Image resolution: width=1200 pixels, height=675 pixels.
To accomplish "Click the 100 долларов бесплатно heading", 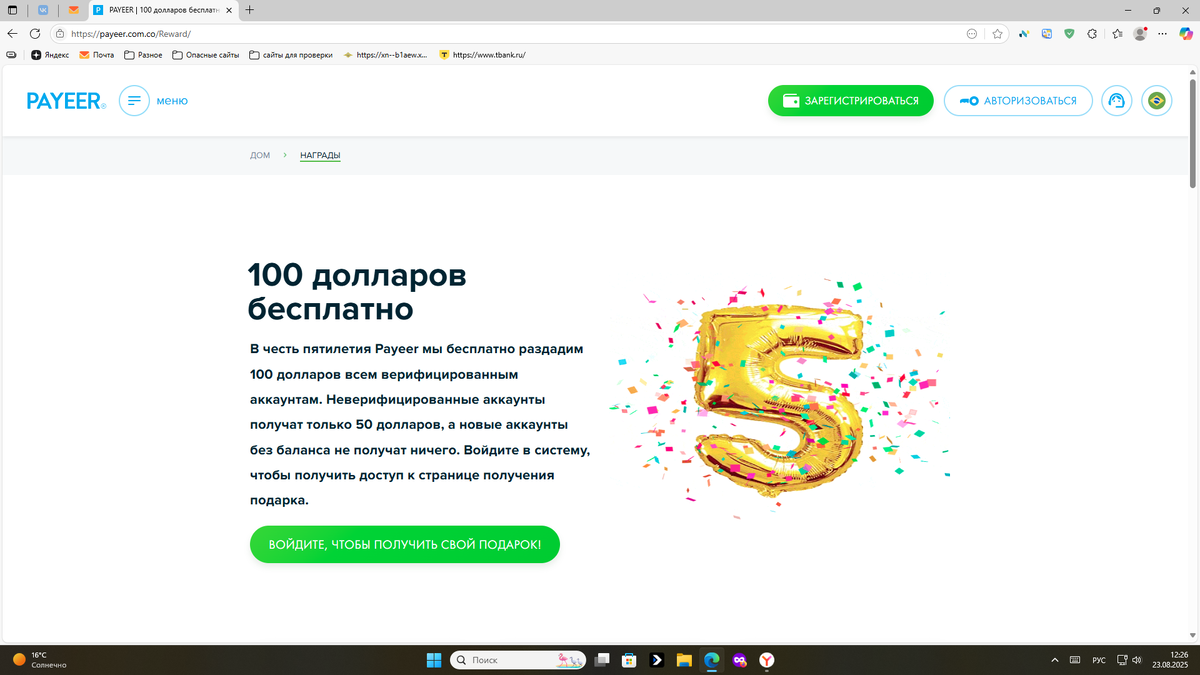I will click(x=357, y=291).
